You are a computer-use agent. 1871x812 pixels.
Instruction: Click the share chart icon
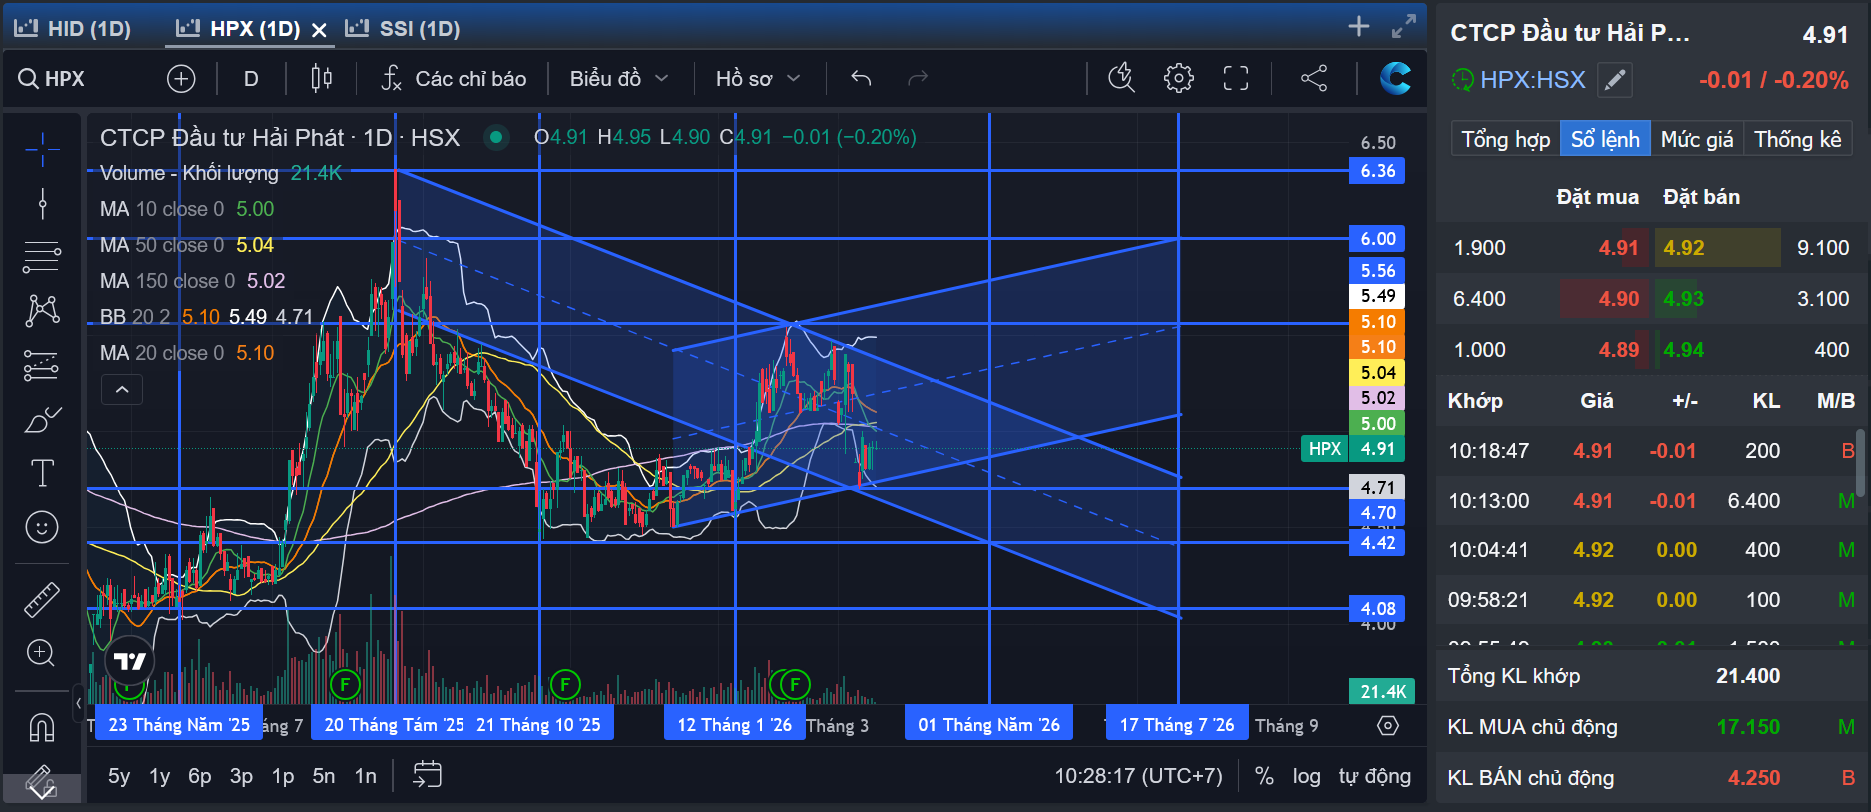click(x=1314, y=78)
